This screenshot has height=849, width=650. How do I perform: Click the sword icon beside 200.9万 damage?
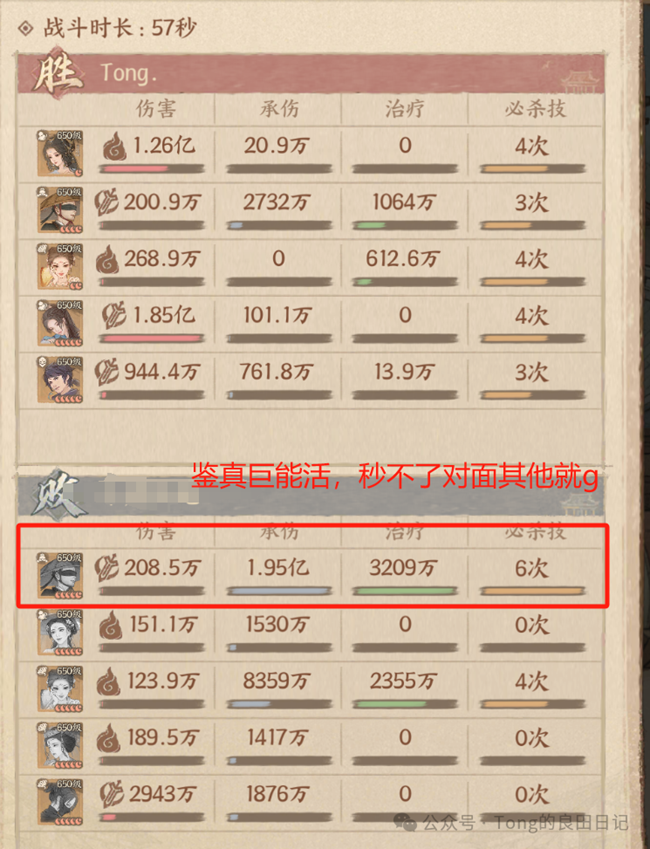click(107, 203)
